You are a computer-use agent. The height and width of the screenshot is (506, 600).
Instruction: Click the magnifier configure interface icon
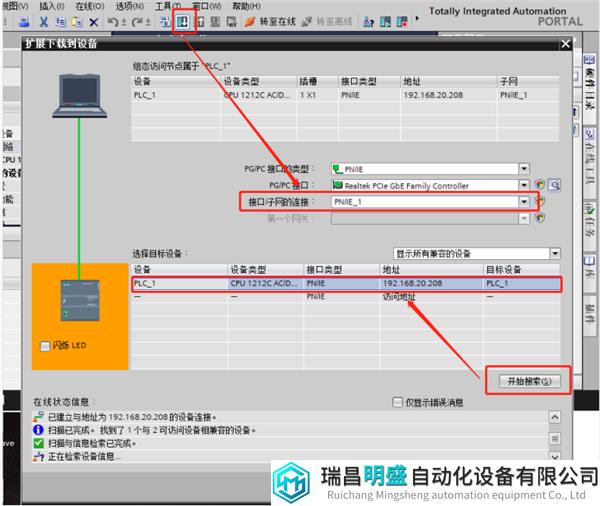[x=554, y=185]
